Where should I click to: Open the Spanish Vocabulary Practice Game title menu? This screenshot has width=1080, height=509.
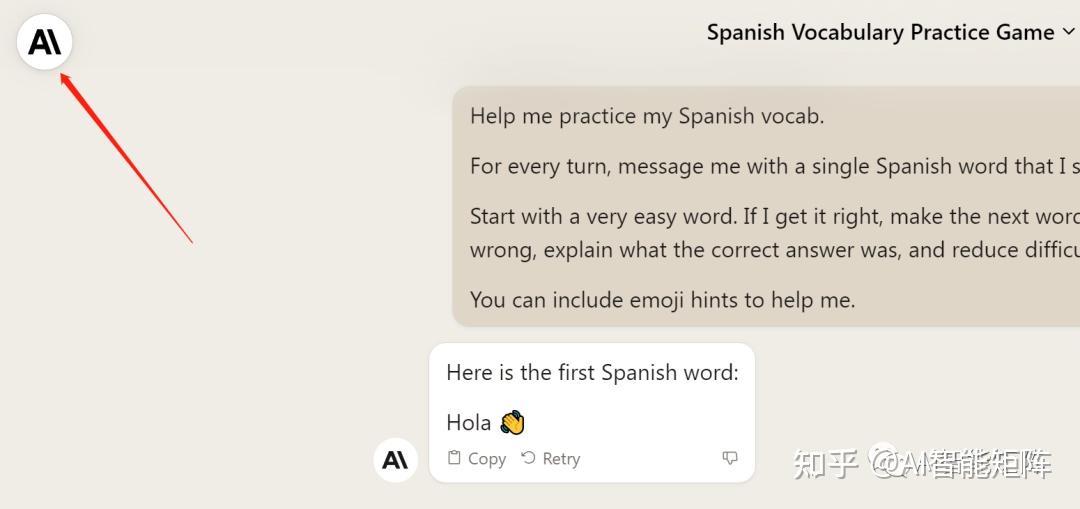880,33
